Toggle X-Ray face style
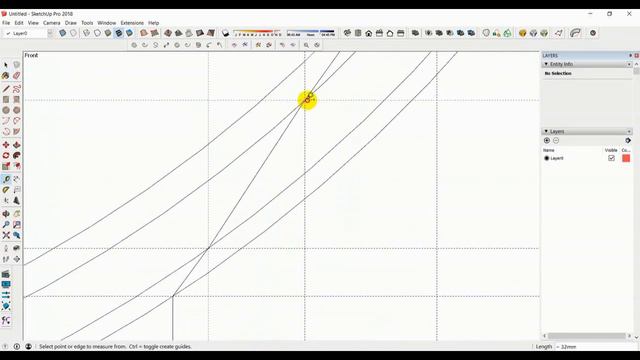Image resolution: width=640 pixels, height=360 pixels. pyautogui.click(x=62, y=33)
